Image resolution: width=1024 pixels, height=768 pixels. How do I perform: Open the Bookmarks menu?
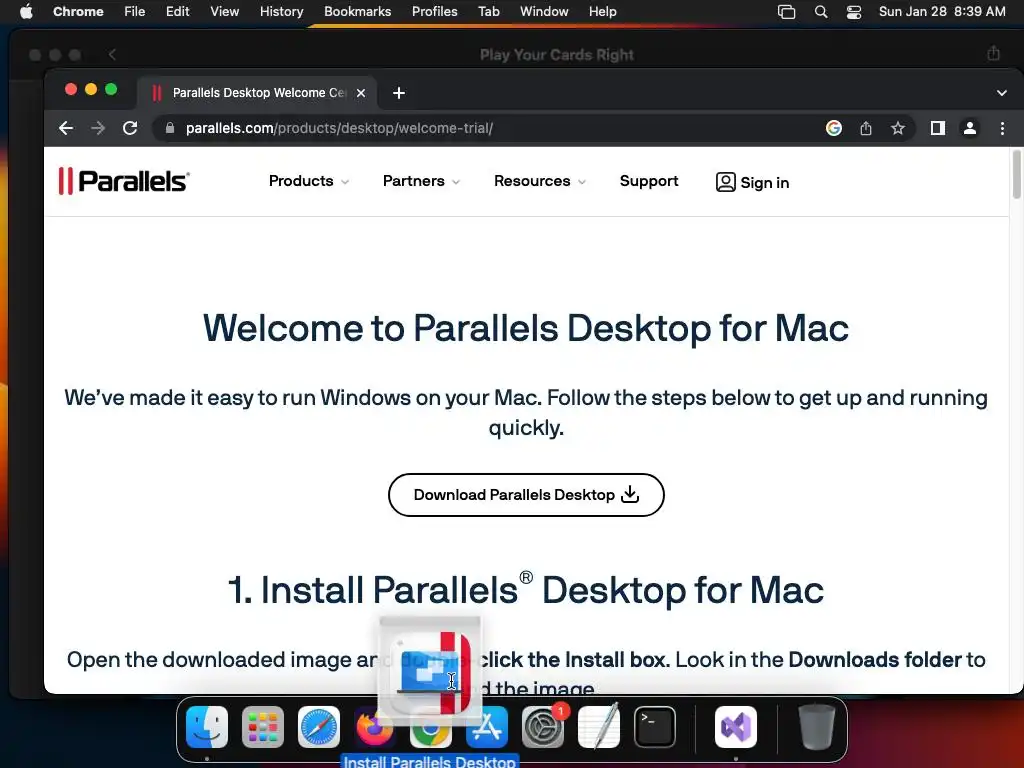[357, 11]
